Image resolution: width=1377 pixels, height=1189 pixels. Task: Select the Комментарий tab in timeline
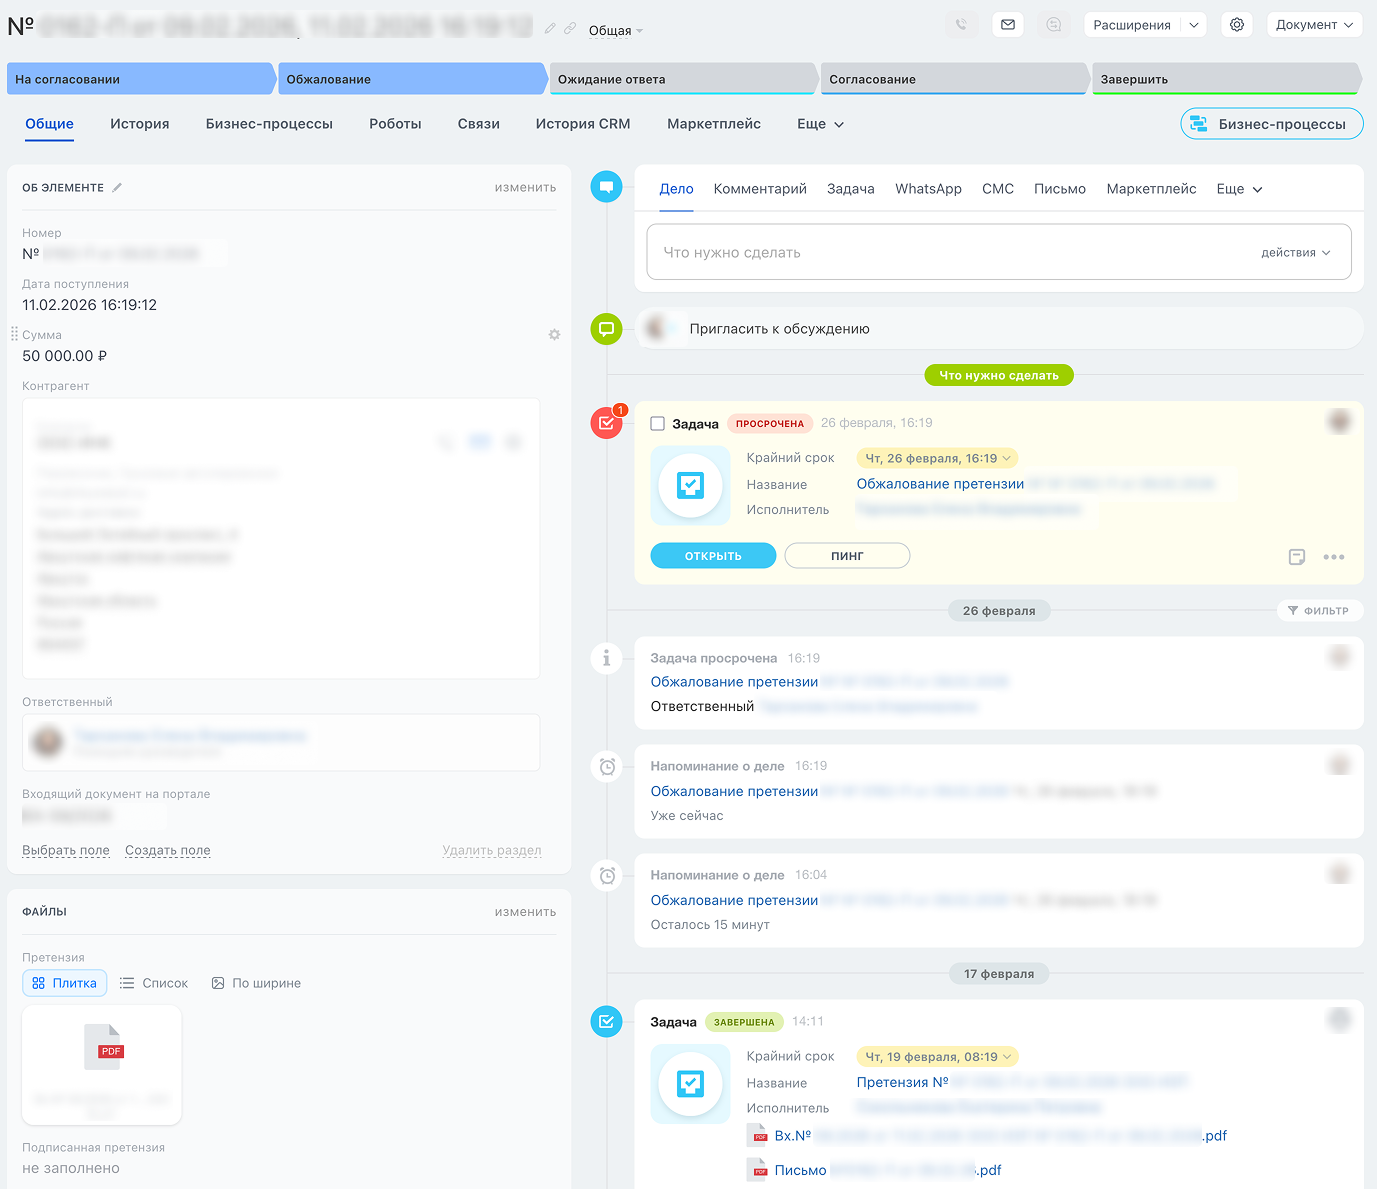[760, 189]
